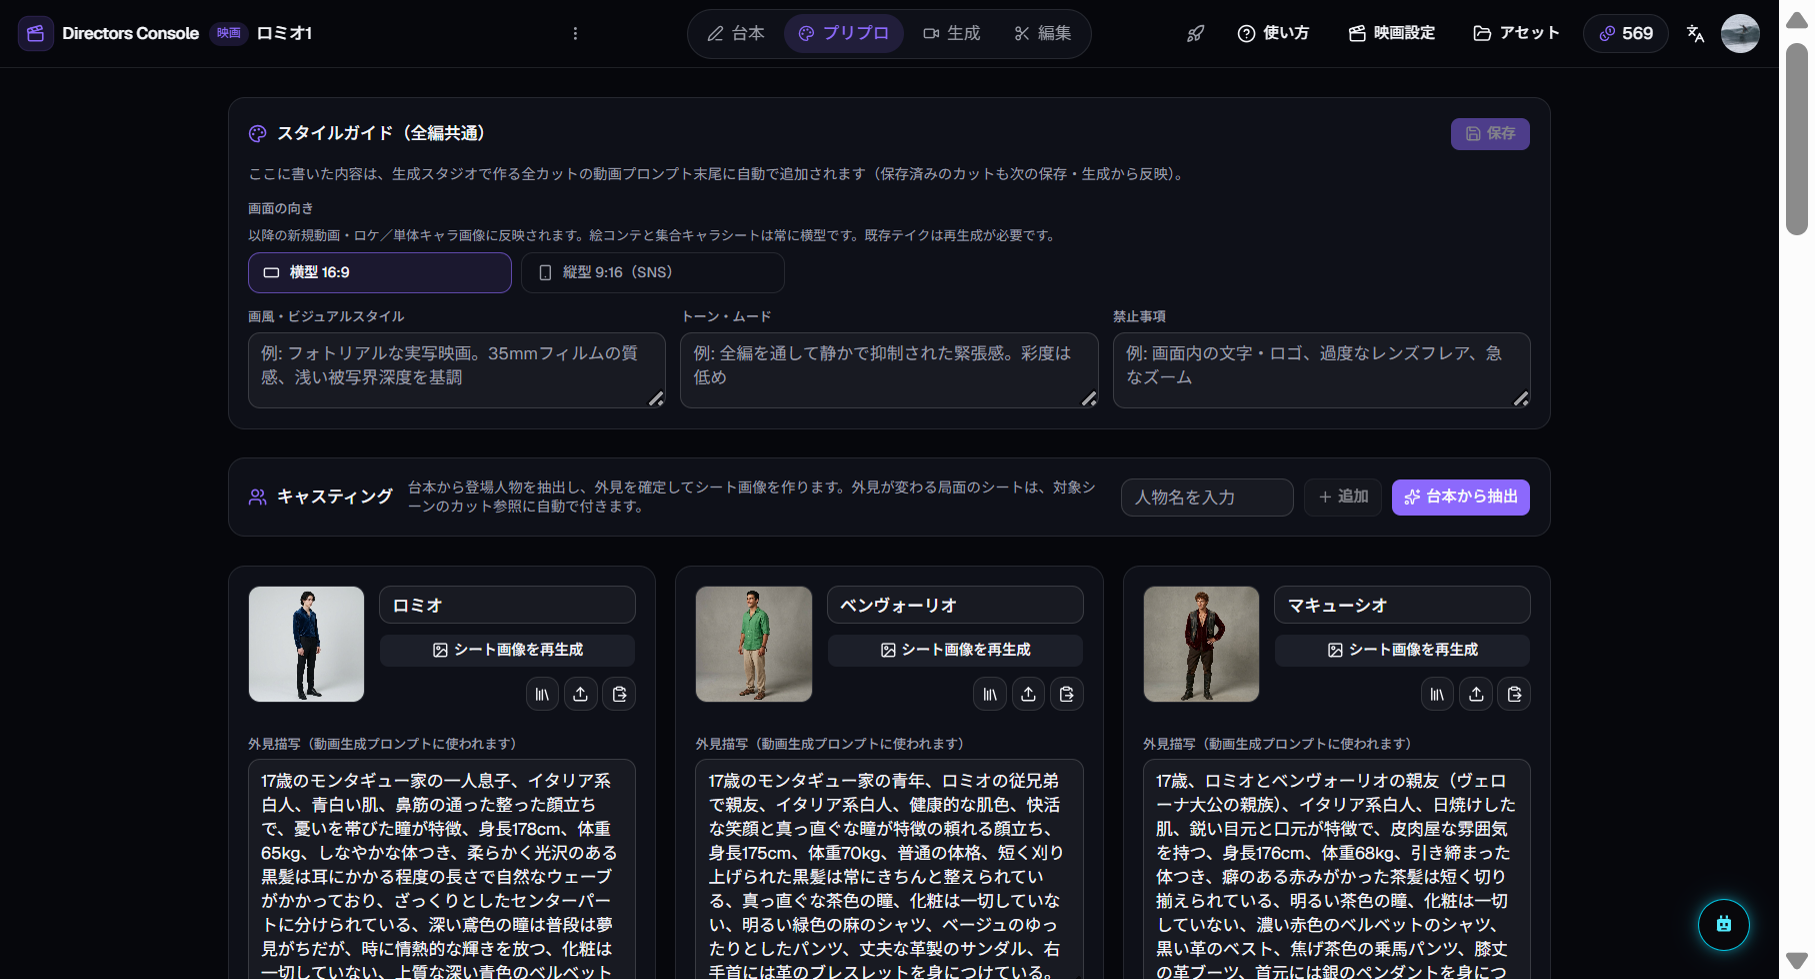
Task: Switch to the 編集 tab
Action: [1042, 33]
